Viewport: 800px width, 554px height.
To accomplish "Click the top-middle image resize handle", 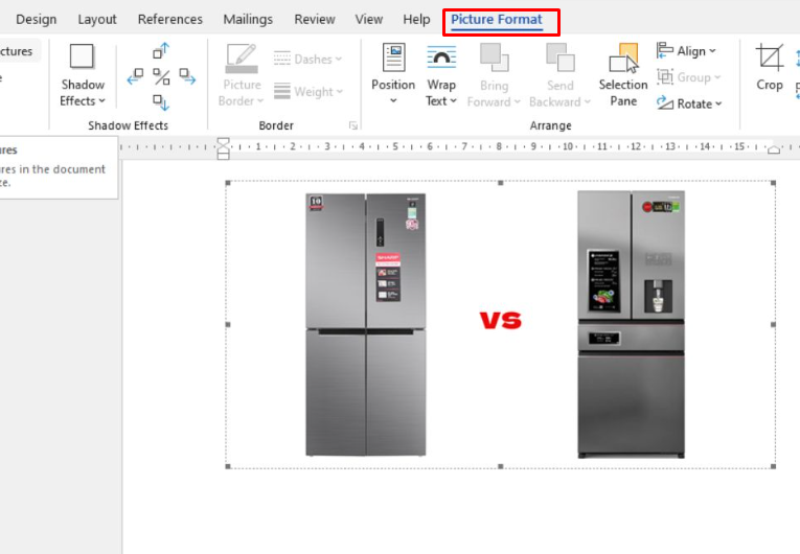I will 501,183.
